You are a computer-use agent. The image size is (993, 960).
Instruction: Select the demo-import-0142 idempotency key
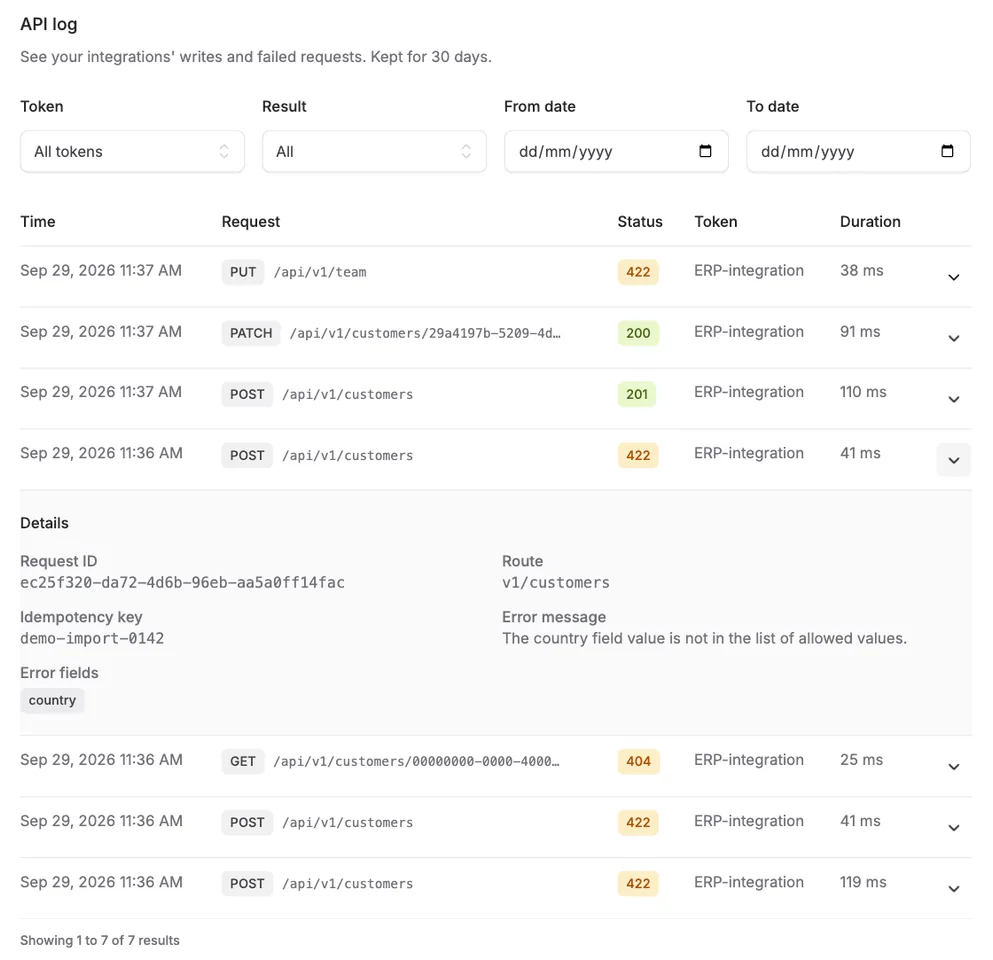(92, 638)
